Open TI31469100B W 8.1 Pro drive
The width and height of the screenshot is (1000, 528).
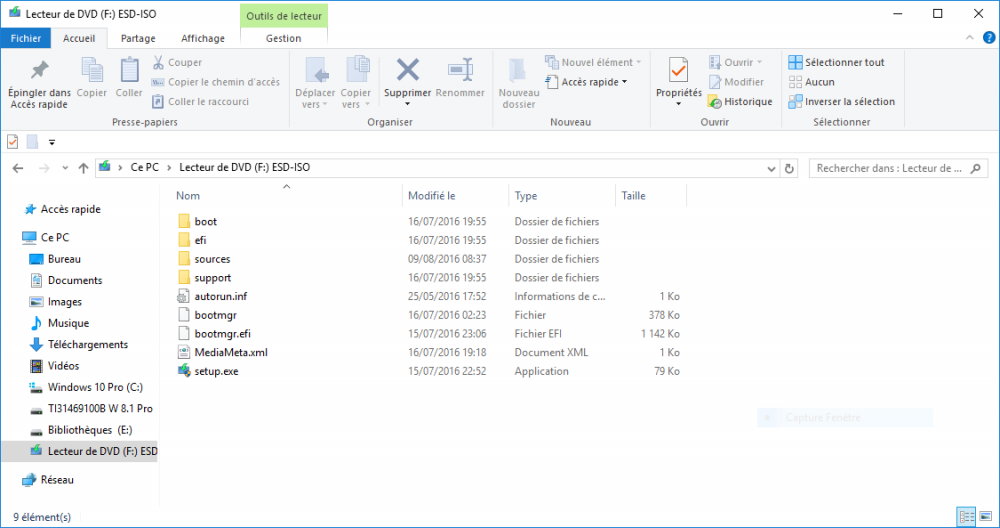pos(99,409)
